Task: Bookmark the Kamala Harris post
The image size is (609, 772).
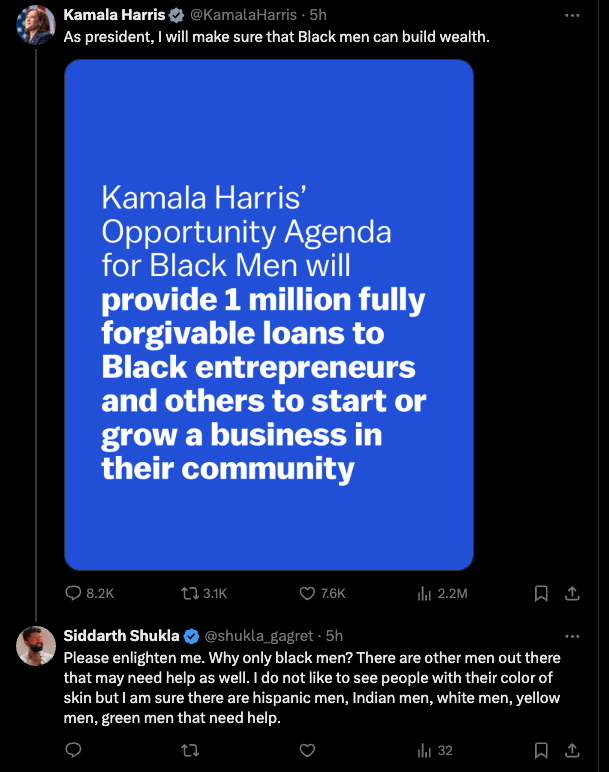Action: tap(541, 593)
